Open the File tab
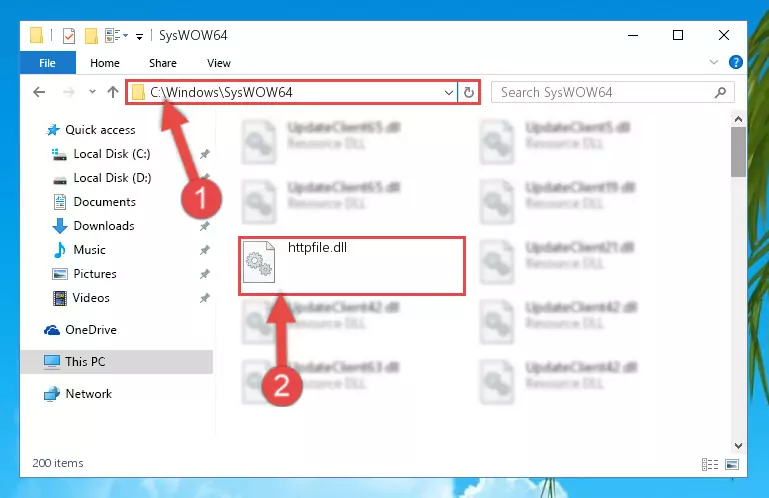 [48, 63]
